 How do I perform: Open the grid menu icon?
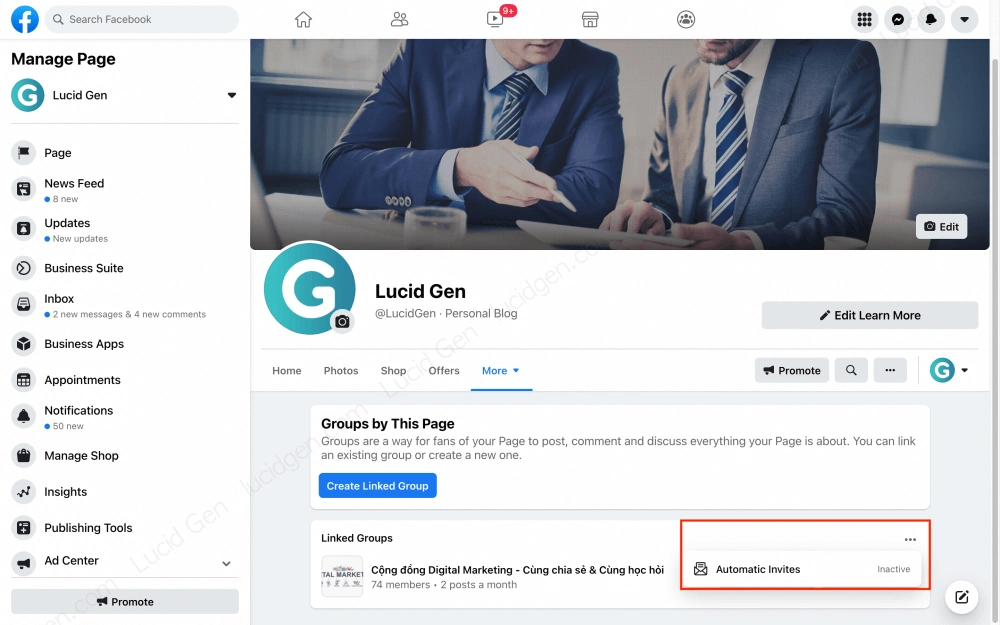coord(864,20)
